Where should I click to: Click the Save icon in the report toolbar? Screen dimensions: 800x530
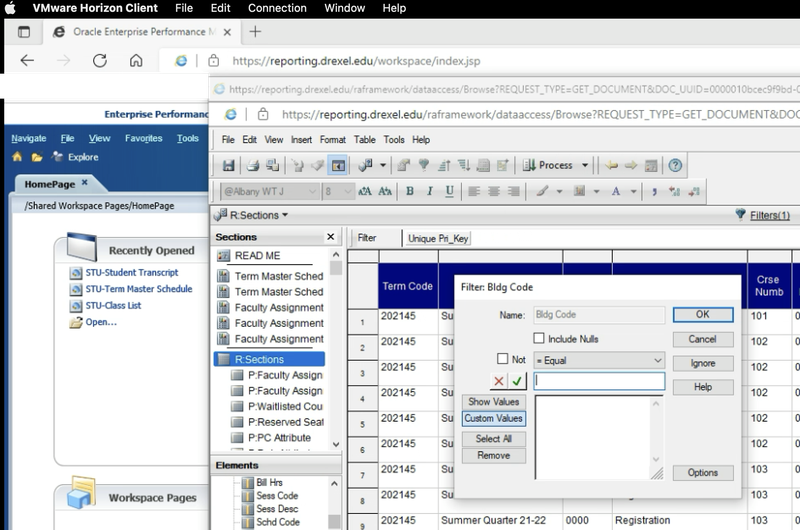(228, 165)
